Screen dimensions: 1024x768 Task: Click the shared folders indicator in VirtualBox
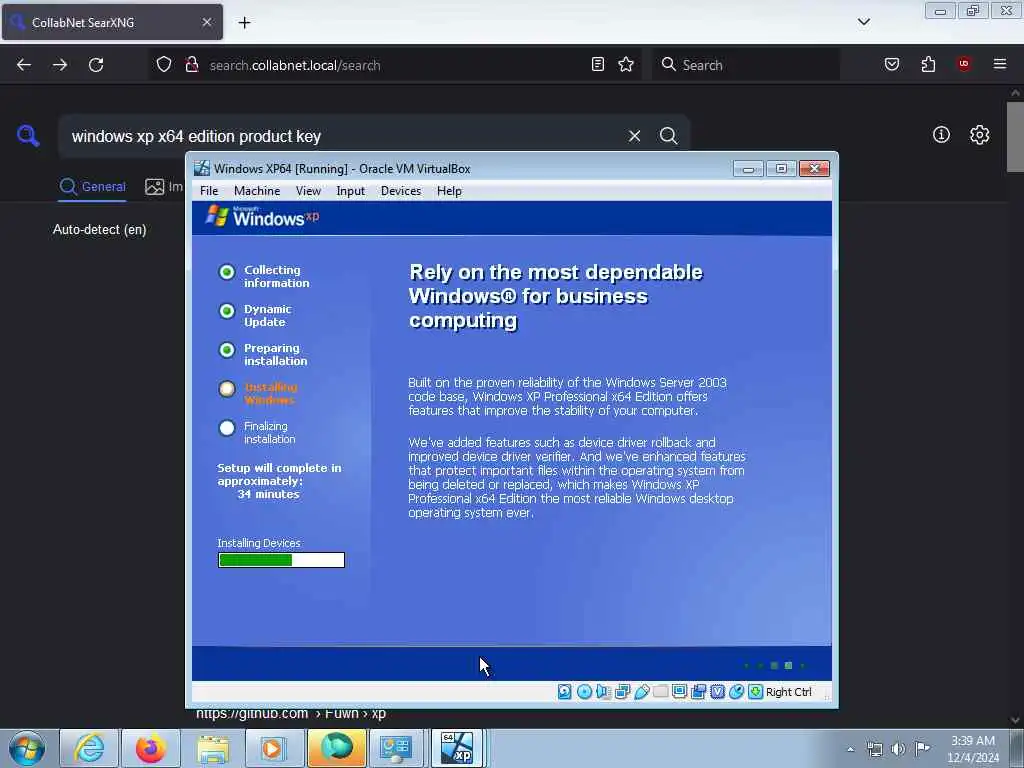[x=660, y=692]
